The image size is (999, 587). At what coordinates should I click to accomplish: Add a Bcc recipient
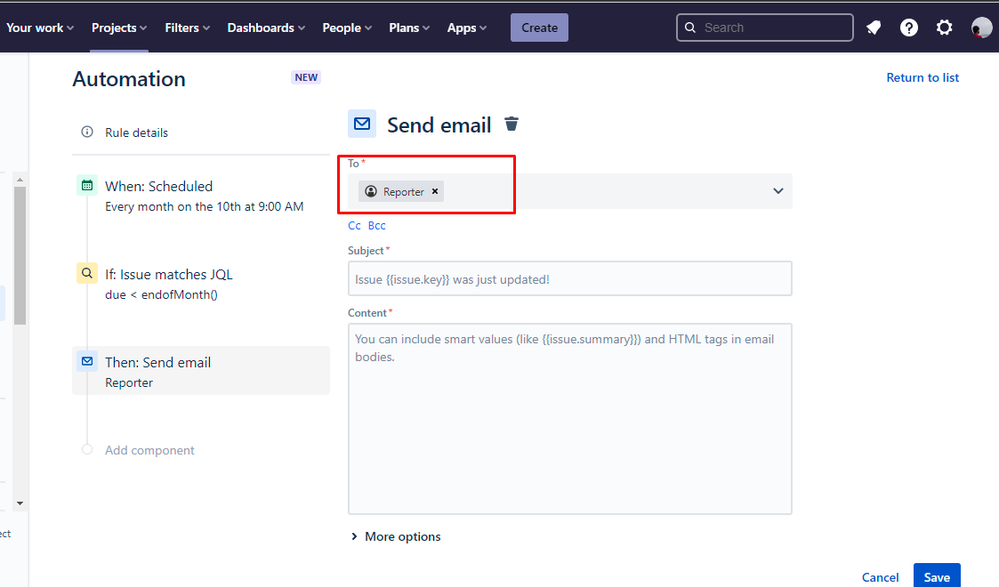[377, 226]
